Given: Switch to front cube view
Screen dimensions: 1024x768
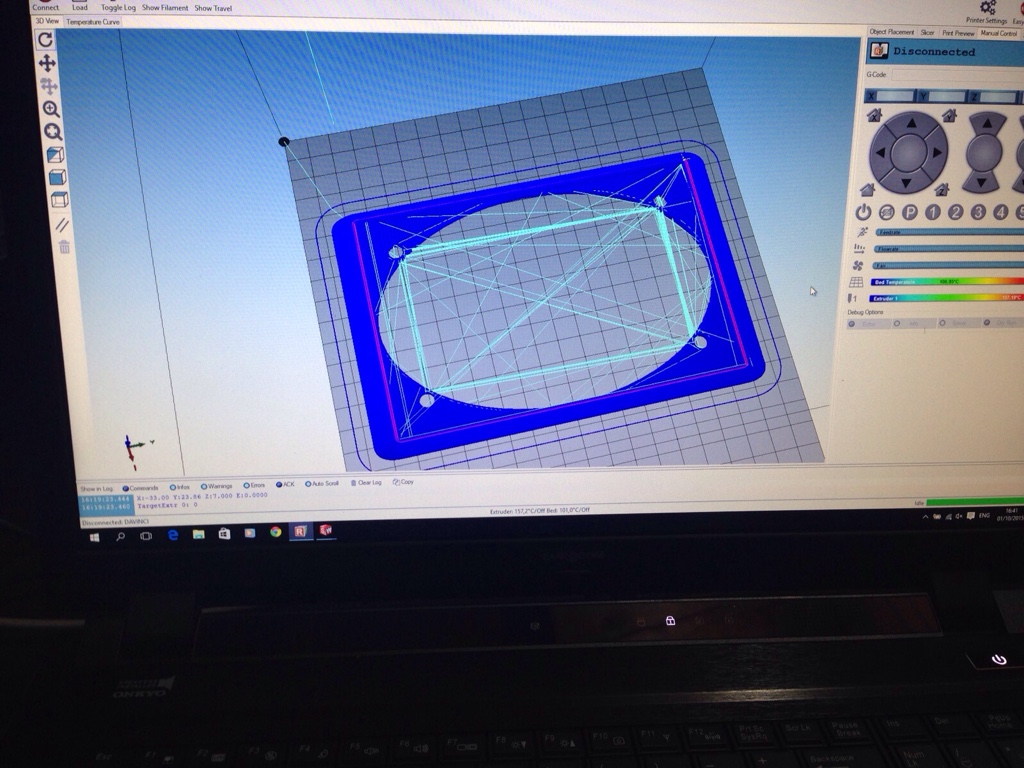Looking at the screenshot, I should pos(57,177).
